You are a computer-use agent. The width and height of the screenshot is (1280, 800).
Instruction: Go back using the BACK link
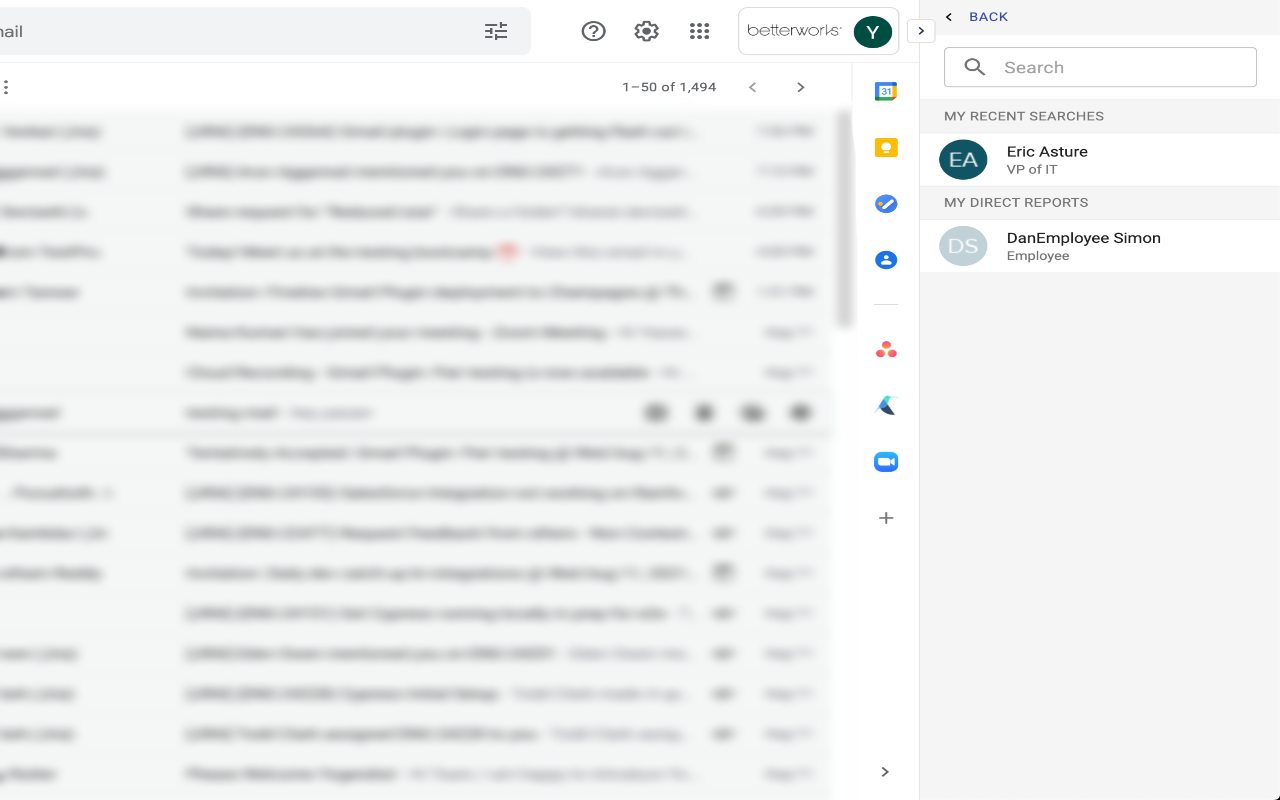[x=988, y=17]
